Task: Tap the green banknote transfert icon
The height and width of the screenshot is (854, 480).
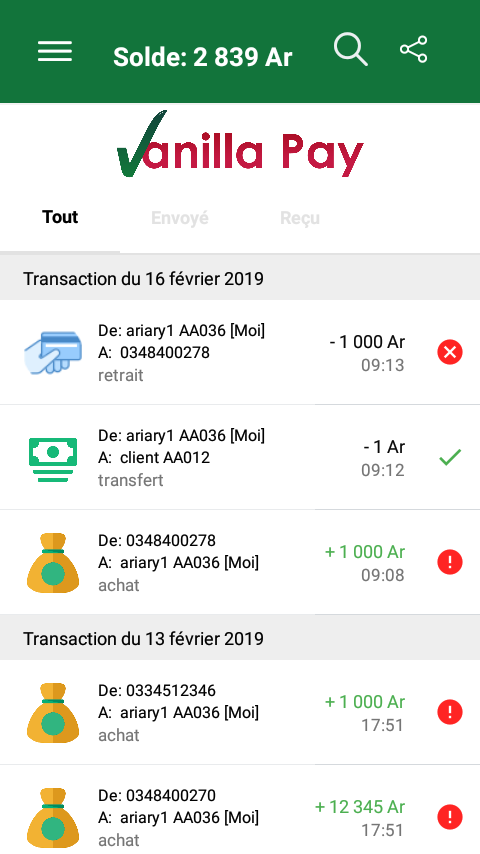Action: [x=53, y=459]
